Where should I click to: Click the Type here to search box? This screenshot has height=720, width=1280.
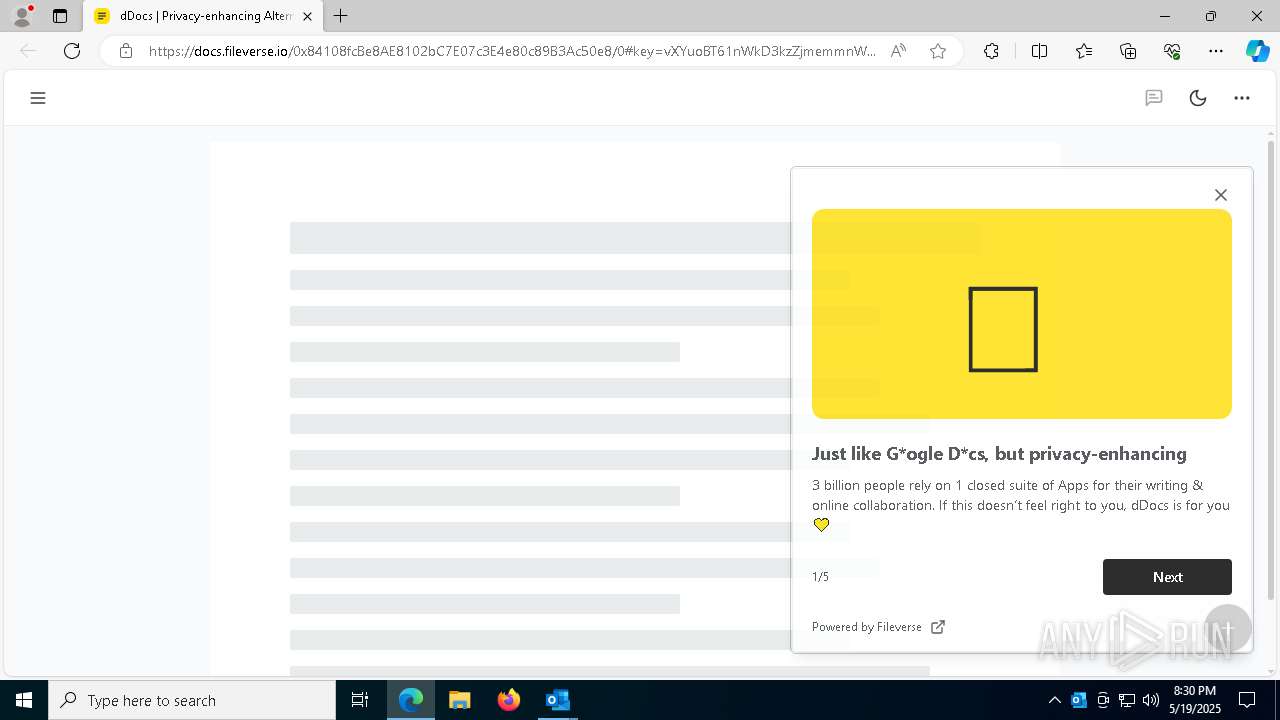click(x=192, y=700)
